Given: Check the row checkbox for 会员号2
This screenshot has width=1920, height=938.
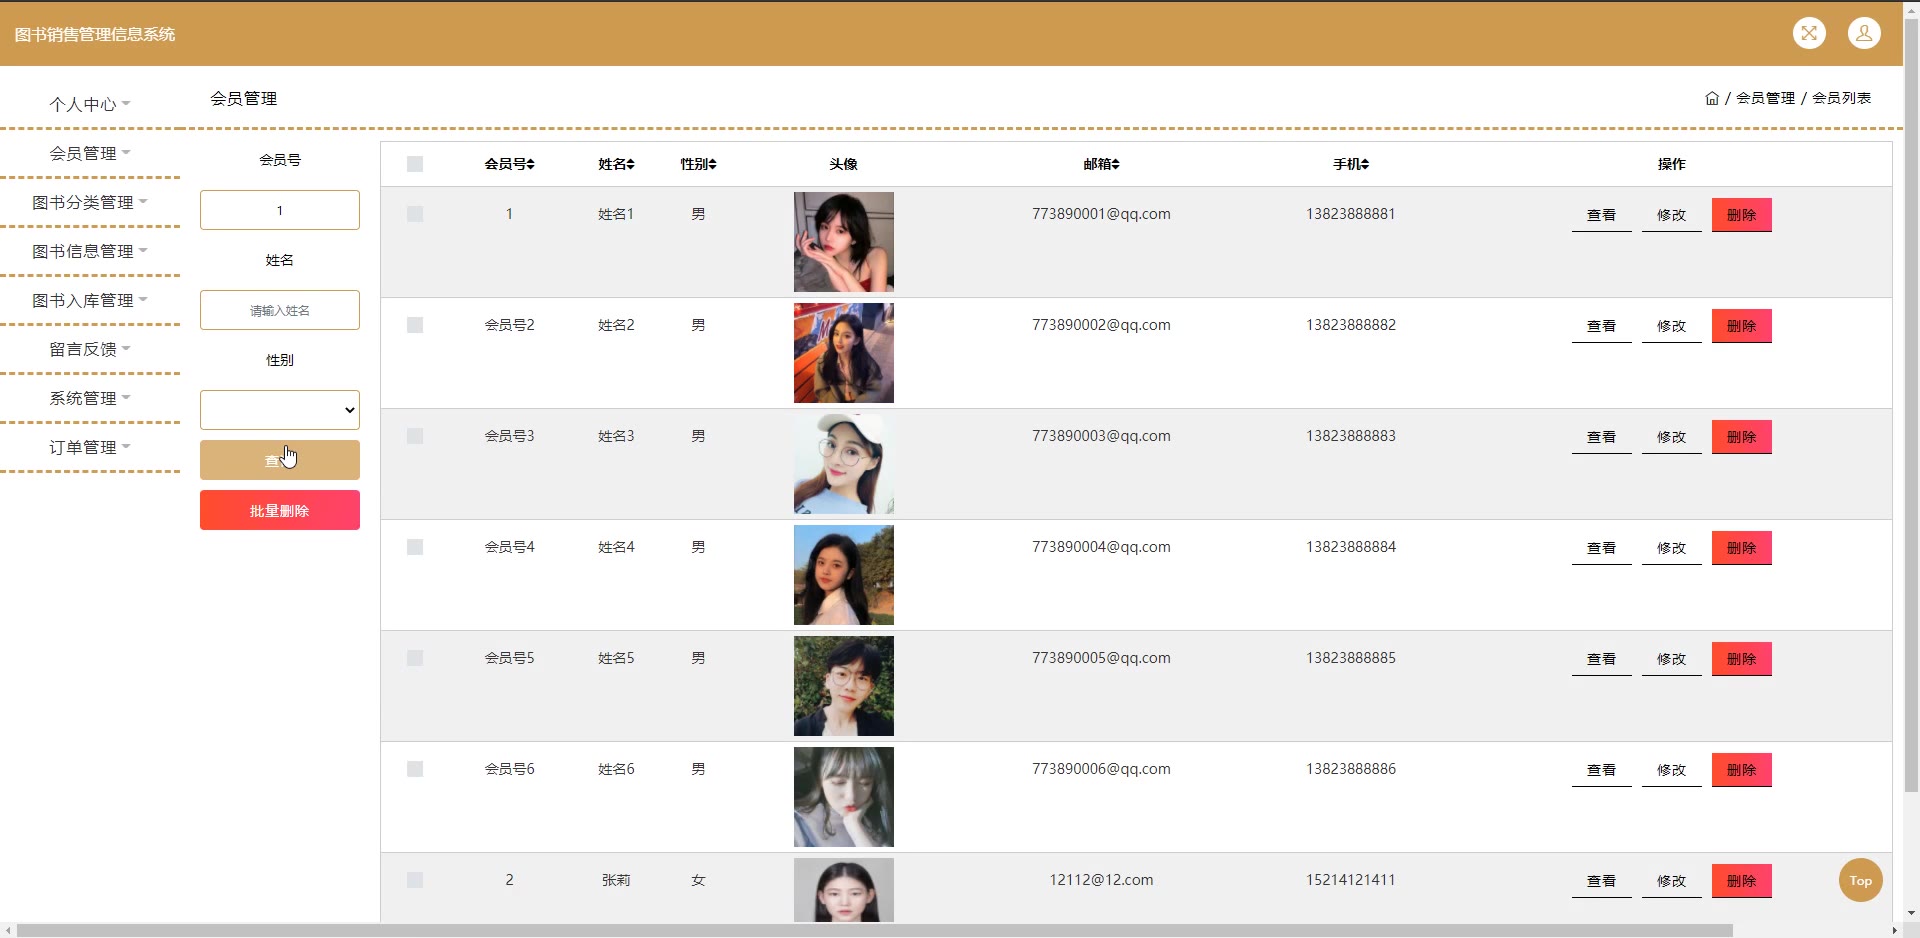Looking at the screenshot, I should coord(415,325).
